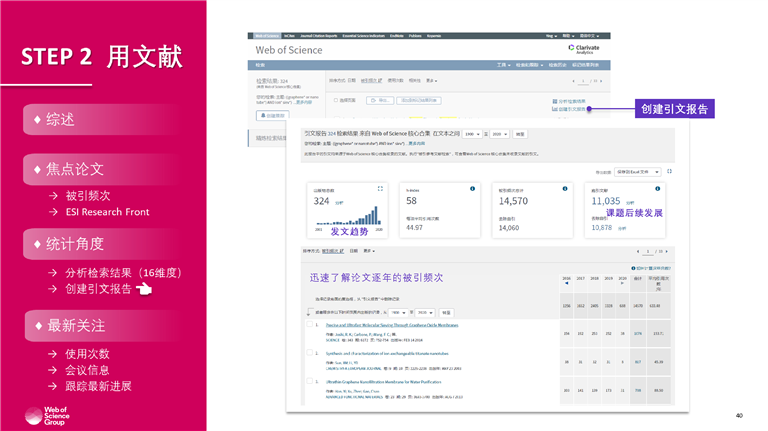Click the Clarivate Analytics logo

[x=584, y=49]
